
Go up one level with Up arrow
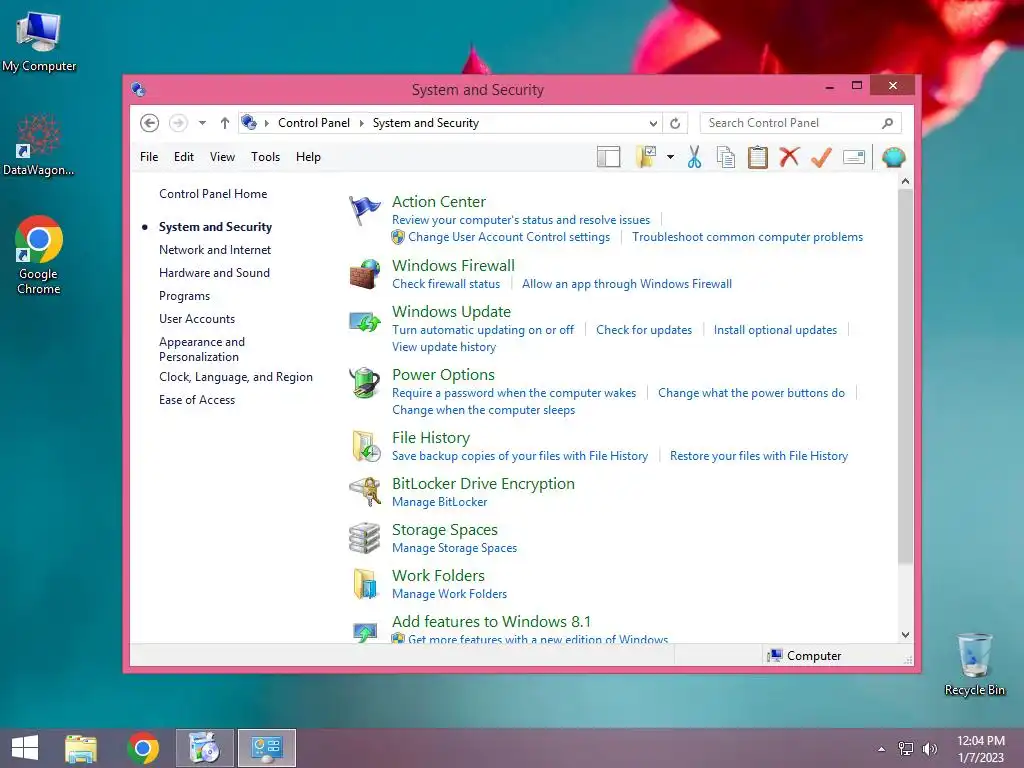(225, 123)
